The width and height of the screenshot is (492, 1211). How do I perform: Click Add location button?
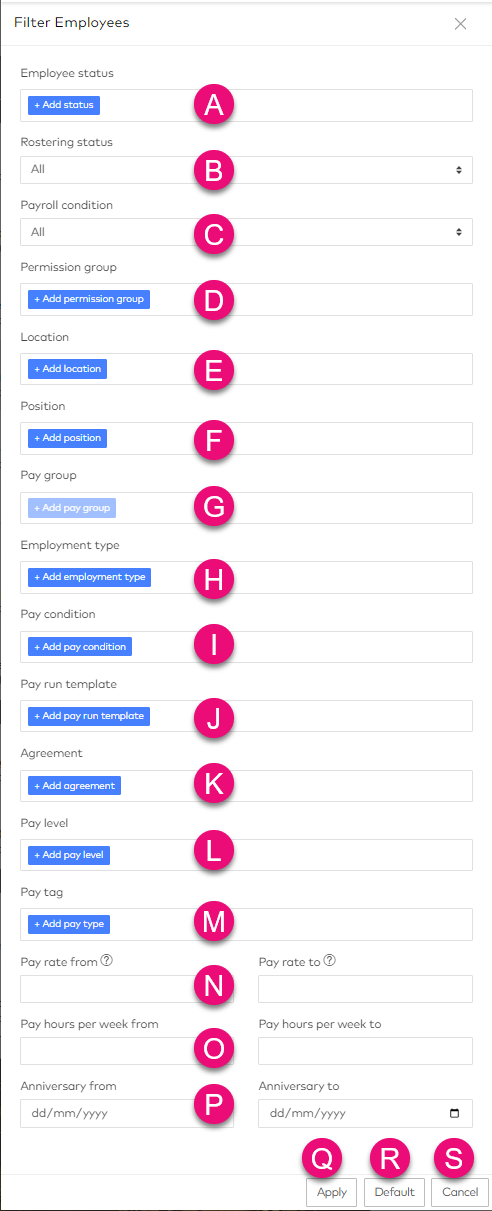point(67,369)
